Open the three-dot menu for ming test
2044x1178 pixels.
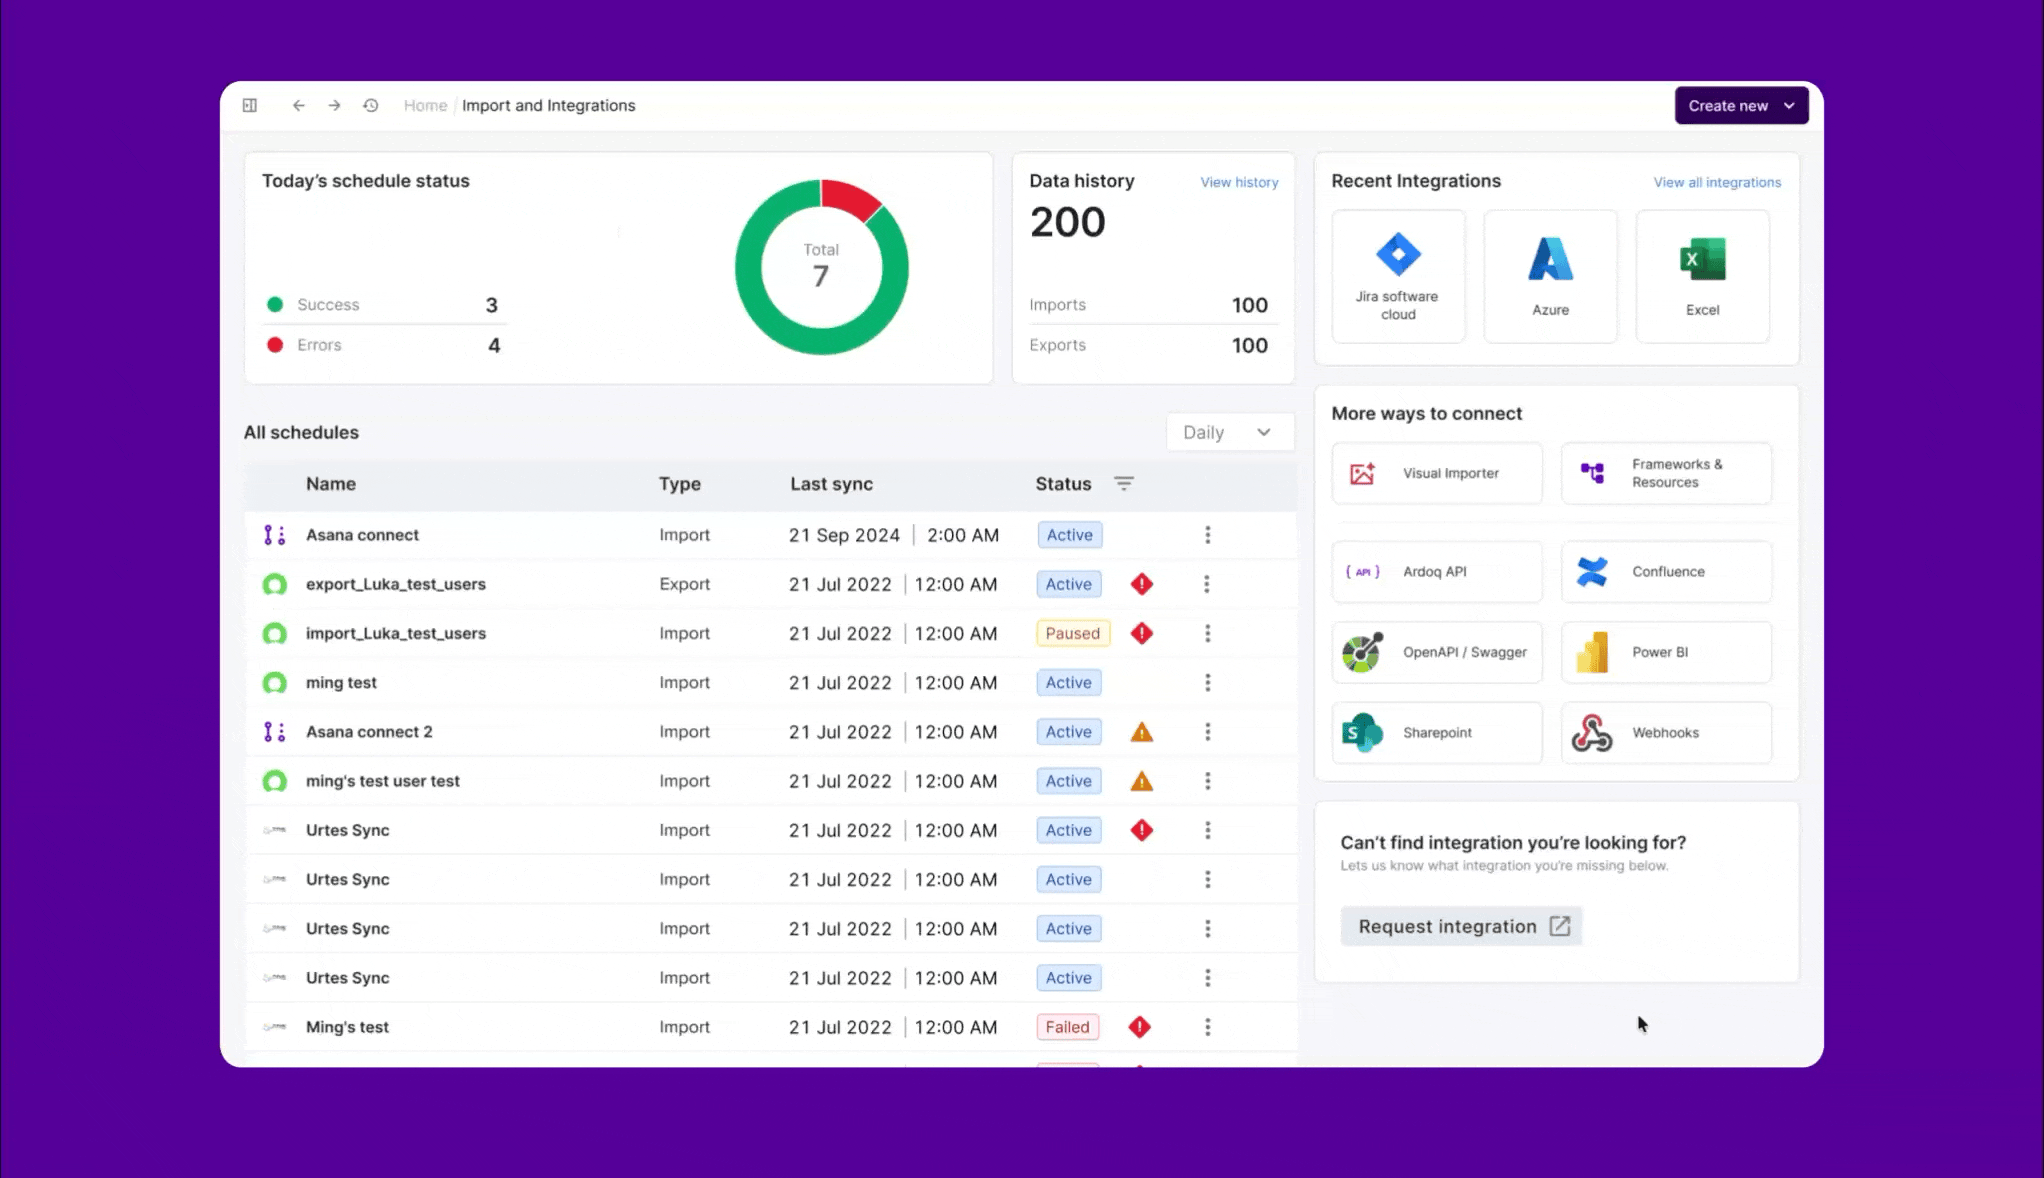pyautogui.click(x=1207, y=682)
